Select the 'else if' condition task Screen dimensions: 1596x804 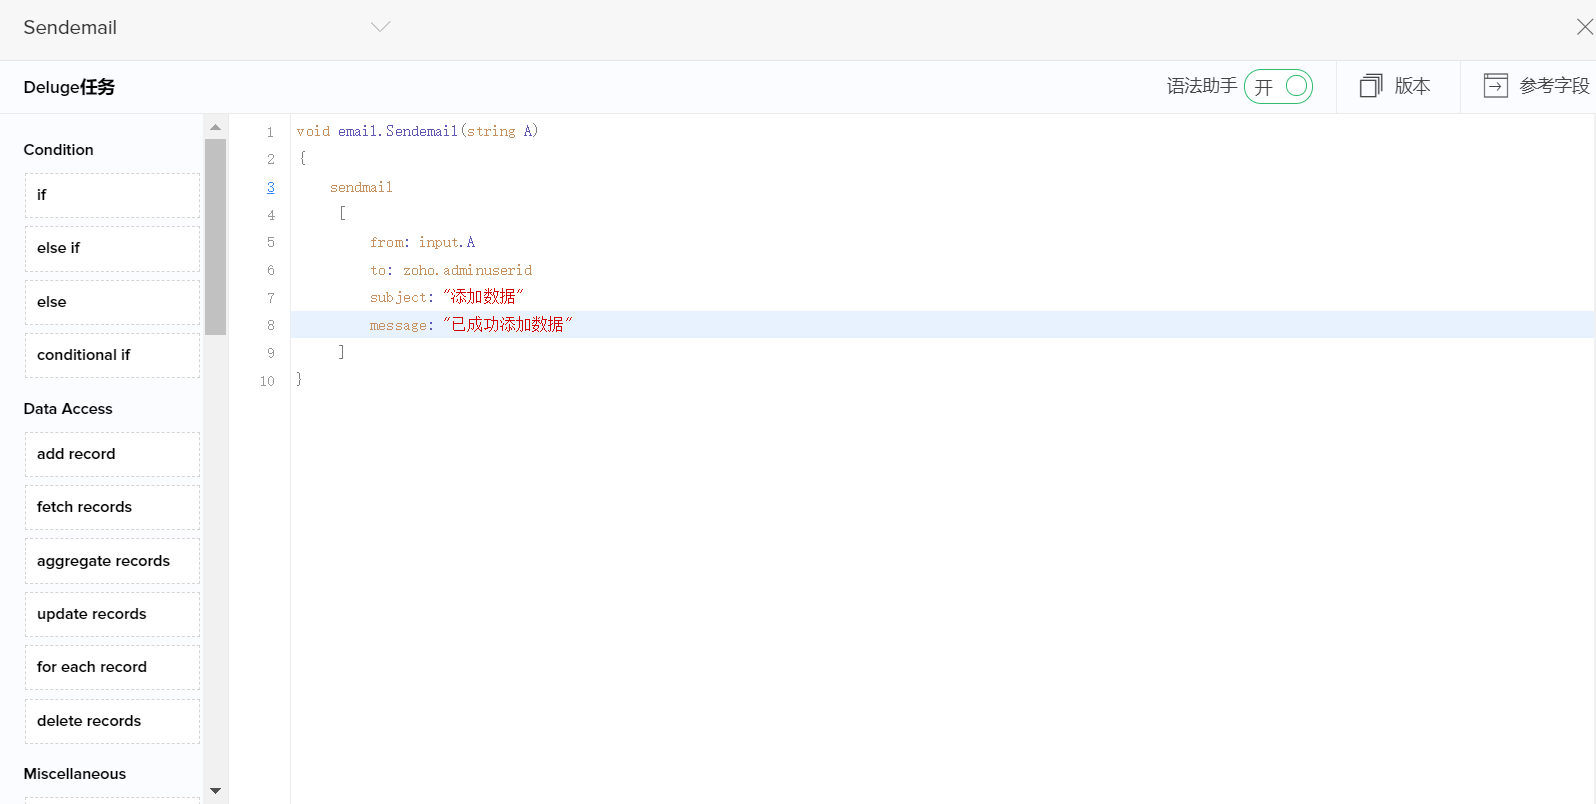point(112,248)
